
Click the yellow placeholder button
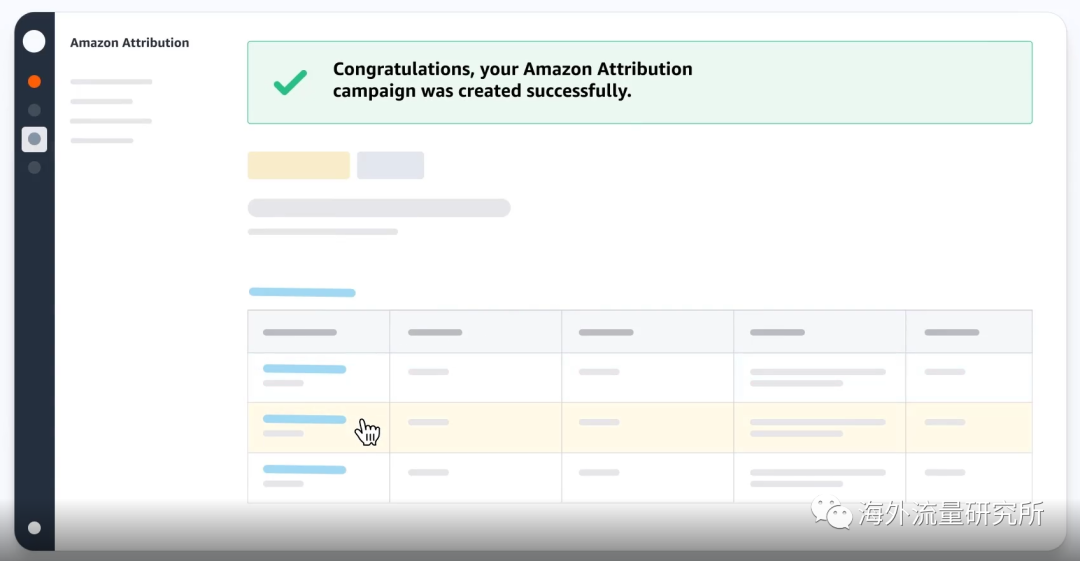point(298,165)
